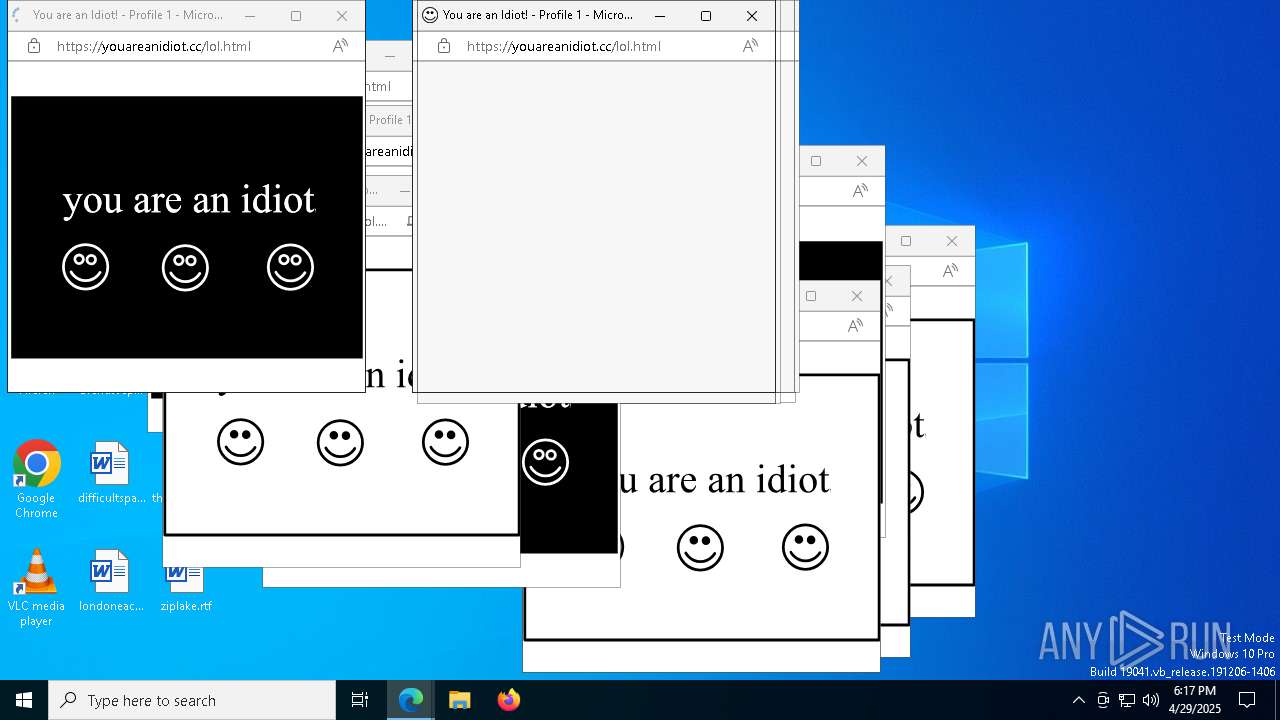The height and width of the screenshot is (720, 1280).
Task: Open Google Chrome desktop shortcut
Action: [36, 479]
